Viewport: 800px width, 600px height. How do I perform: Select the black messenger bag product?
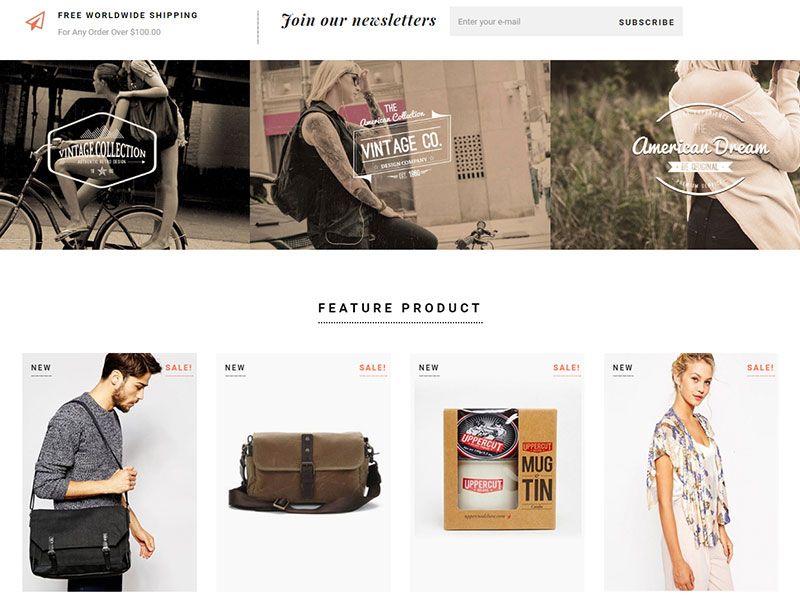point(109,472)
